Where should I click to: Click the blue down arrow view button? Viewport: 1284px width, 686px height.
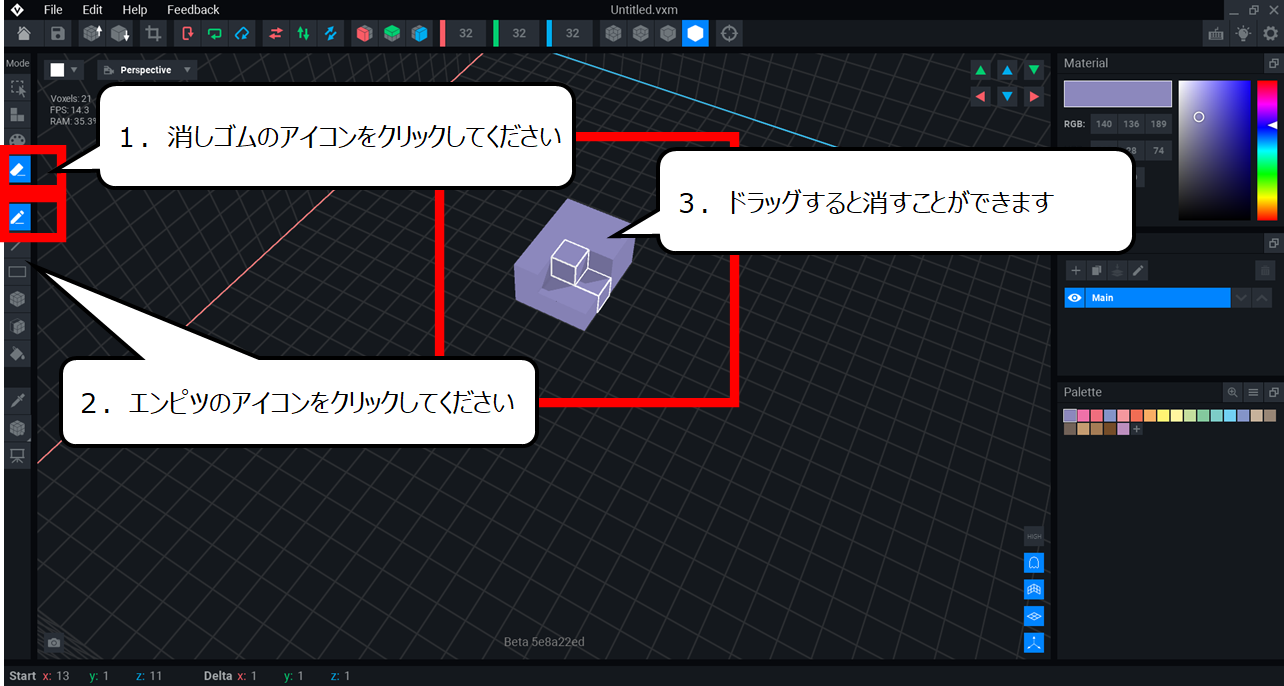point(1007,97)
